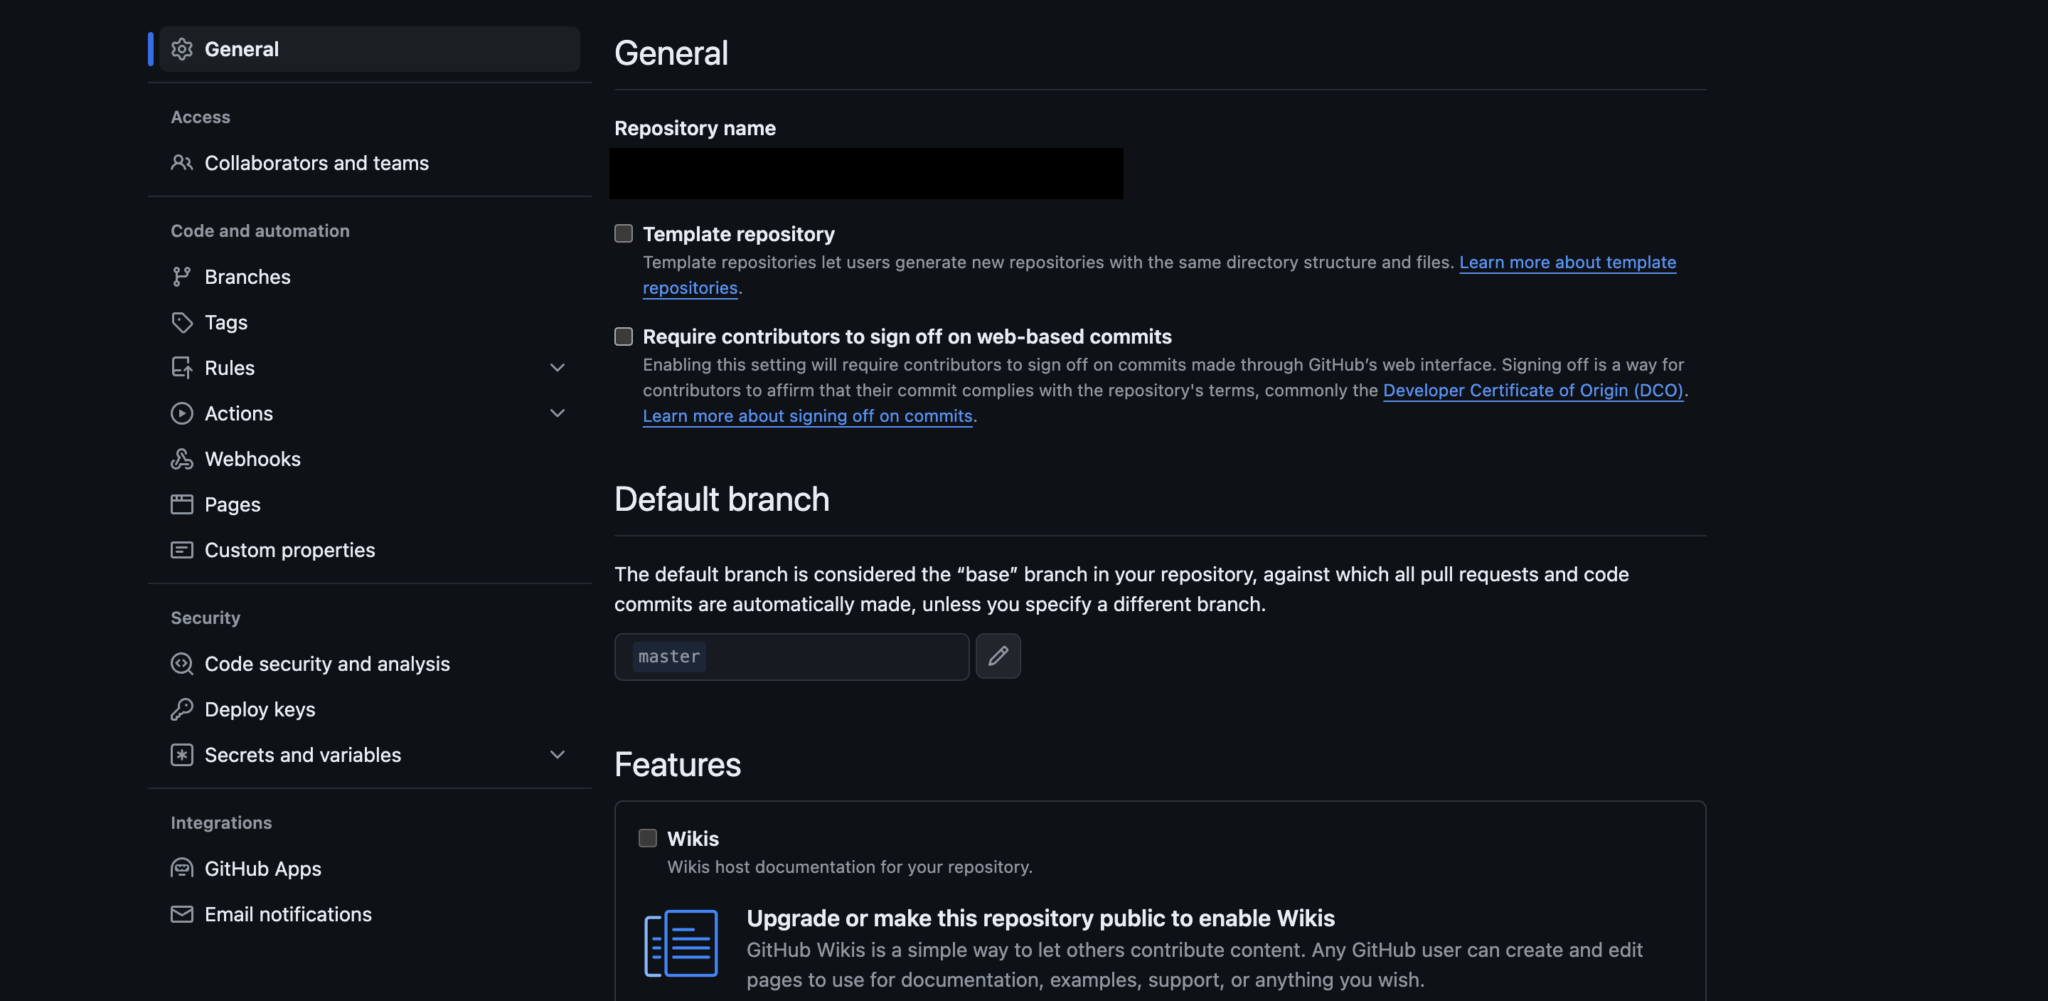Open link about template repositories

[1566, 262]
